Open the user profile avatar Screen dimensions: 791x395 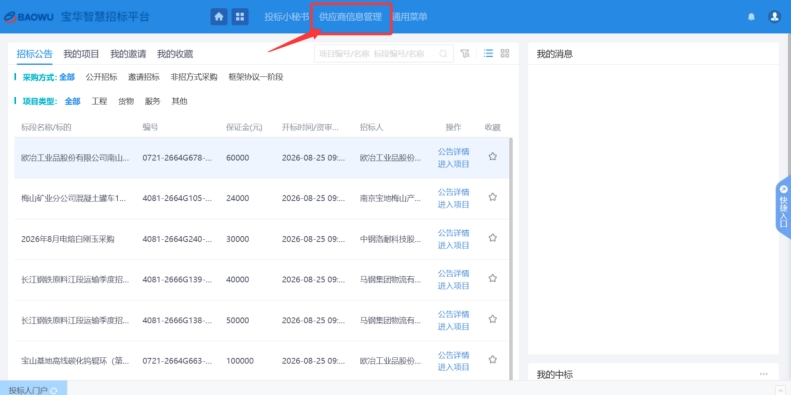[x=774, y=17]
